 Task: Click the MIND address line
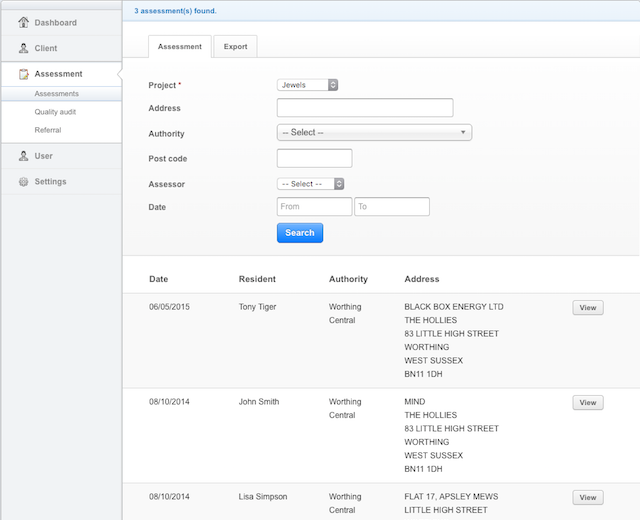(415, 402)
